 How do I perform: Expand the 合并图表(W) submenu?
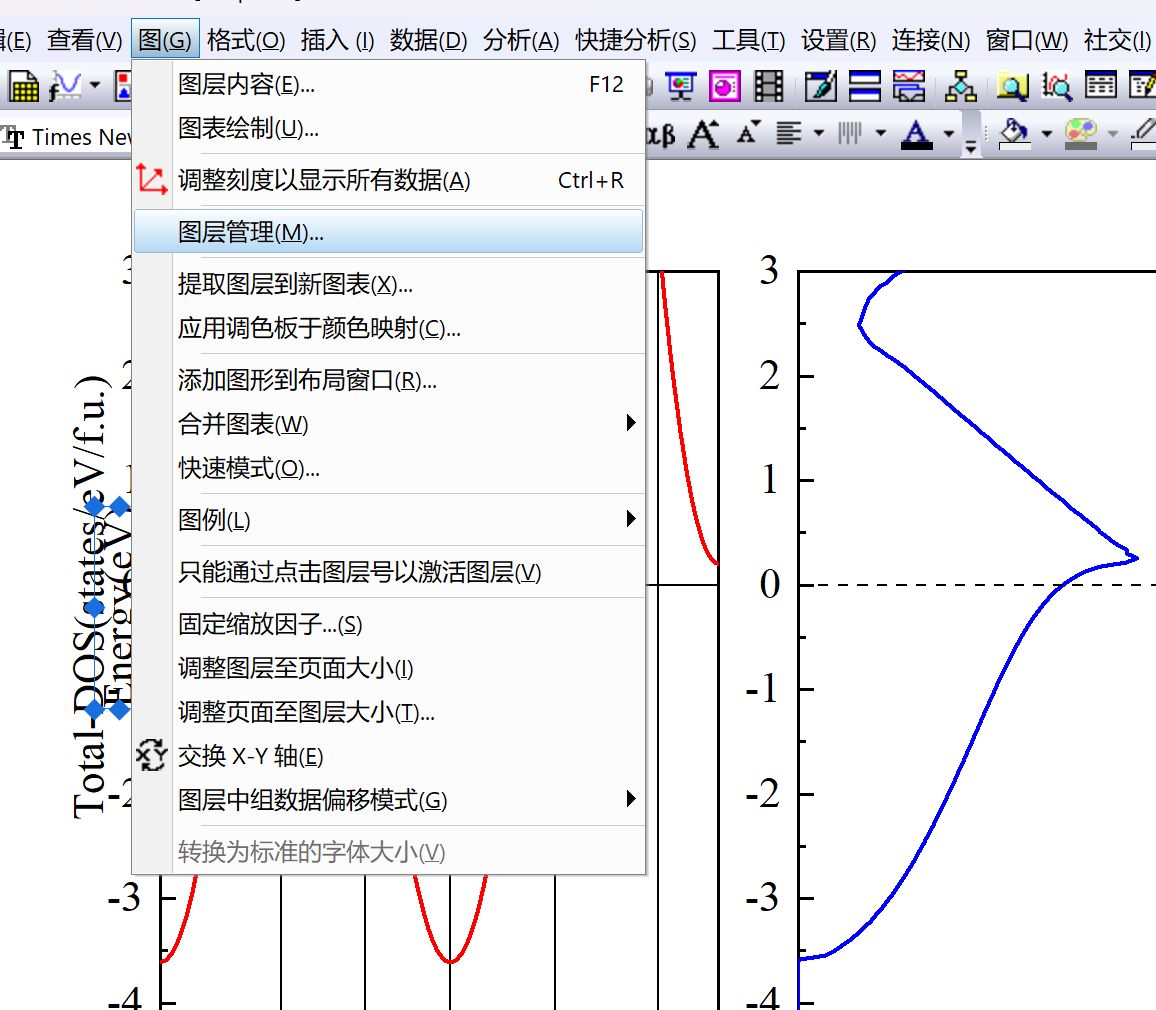(389, 424)
